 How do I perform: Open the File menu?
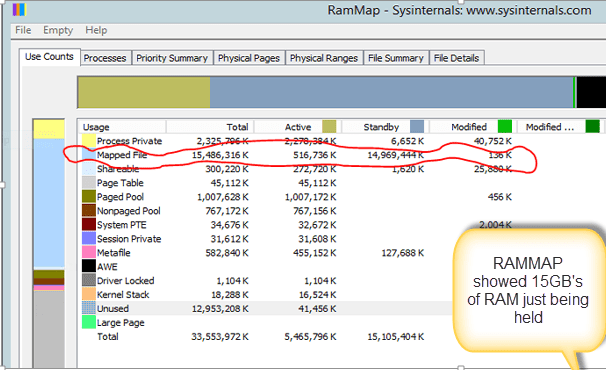point(23,30)
